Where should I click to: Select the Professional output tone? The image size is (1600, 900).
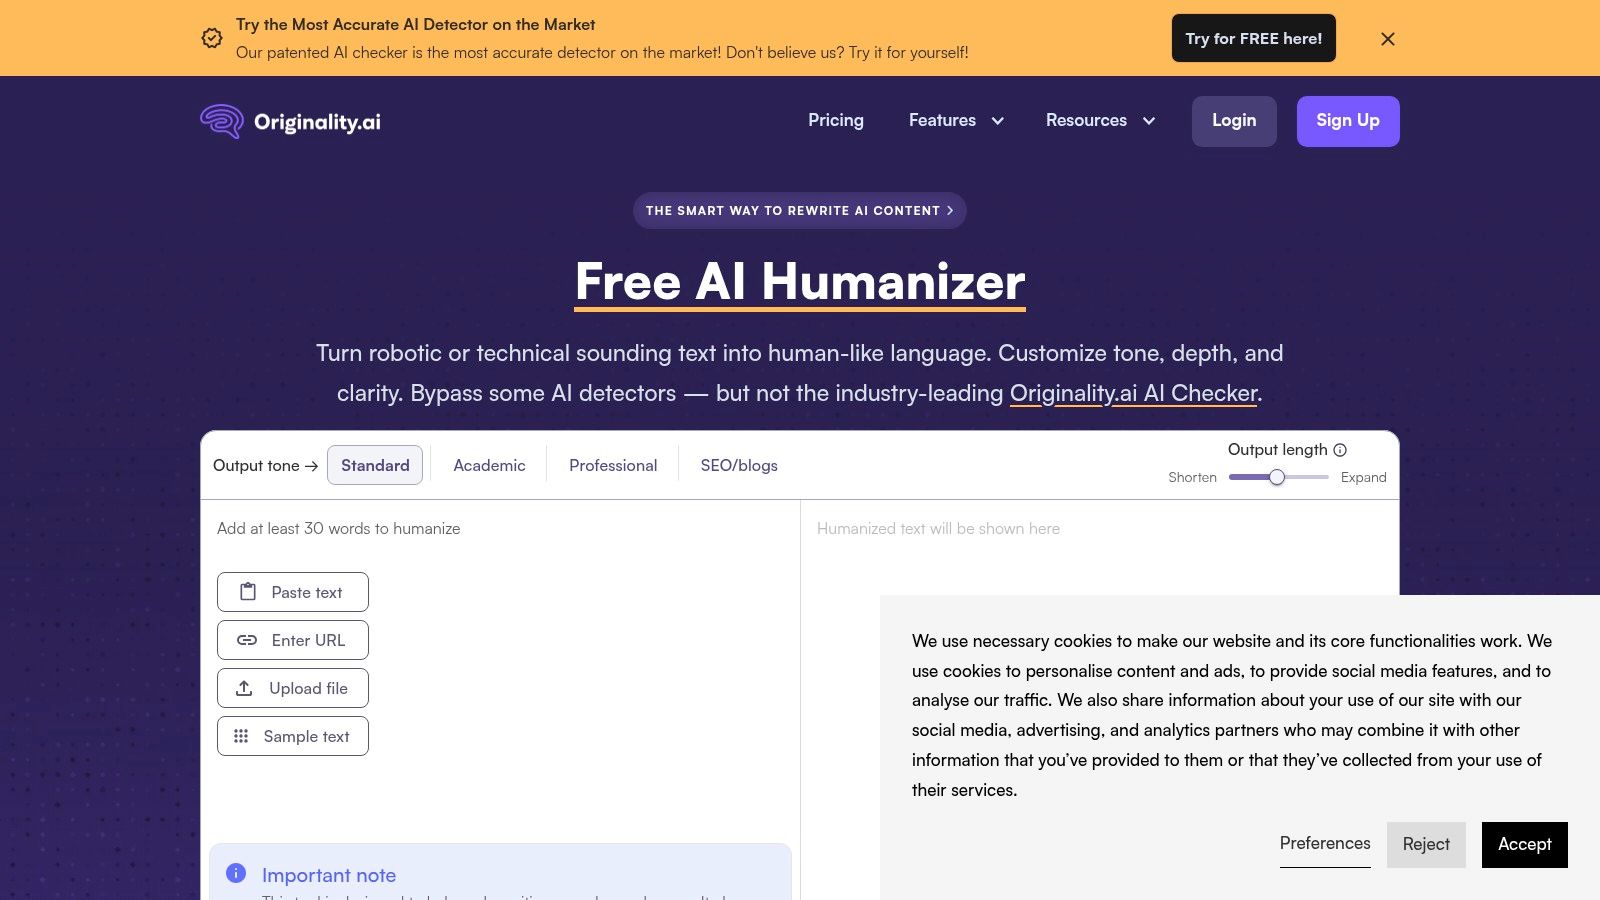(x=613, y=465)
